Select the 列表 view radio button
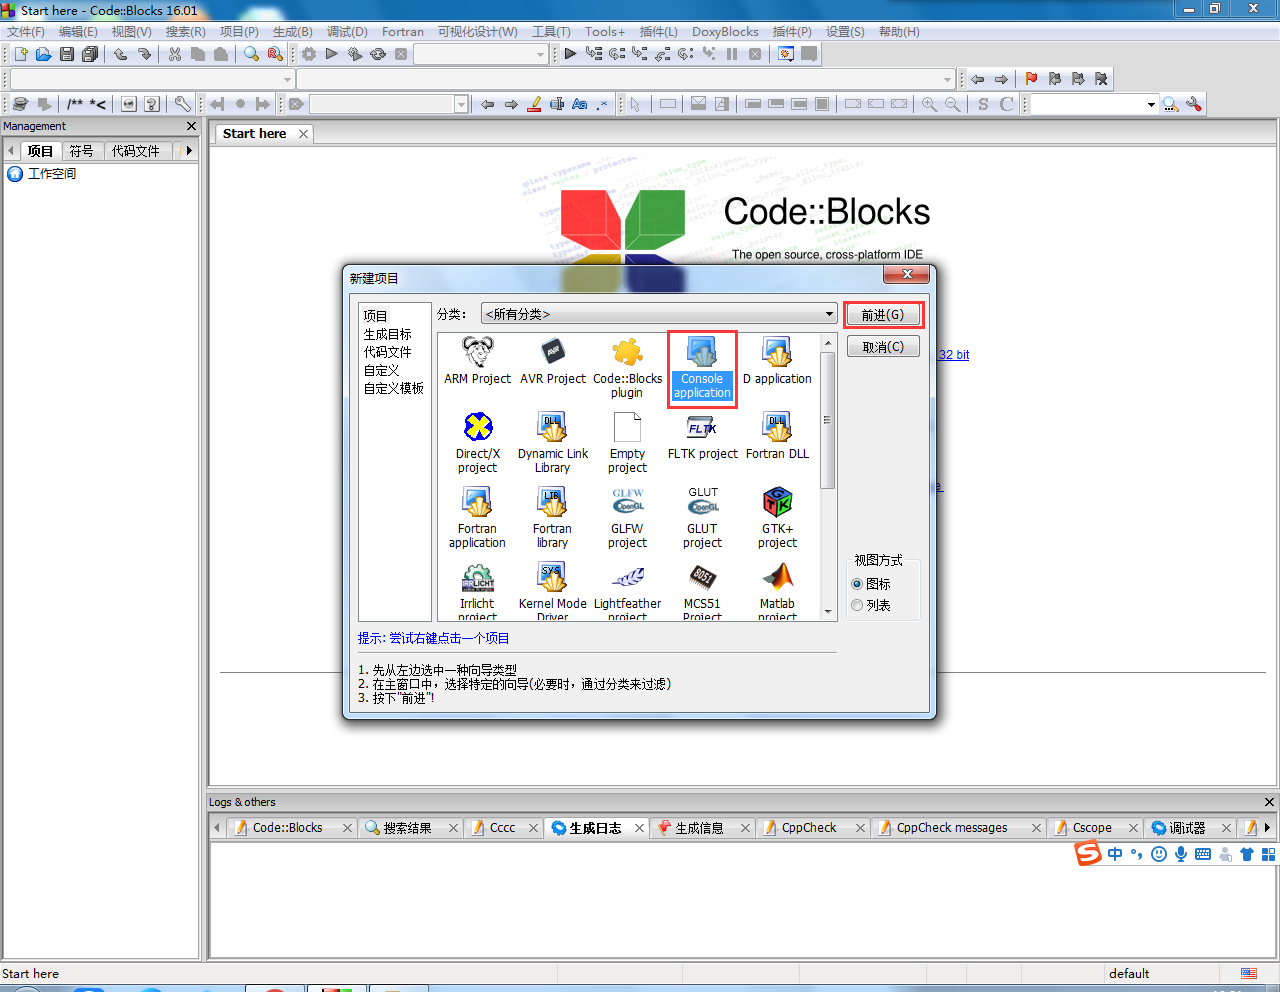Image resolution: width=1280 pixels, height=992 pixels. (857, 605)
